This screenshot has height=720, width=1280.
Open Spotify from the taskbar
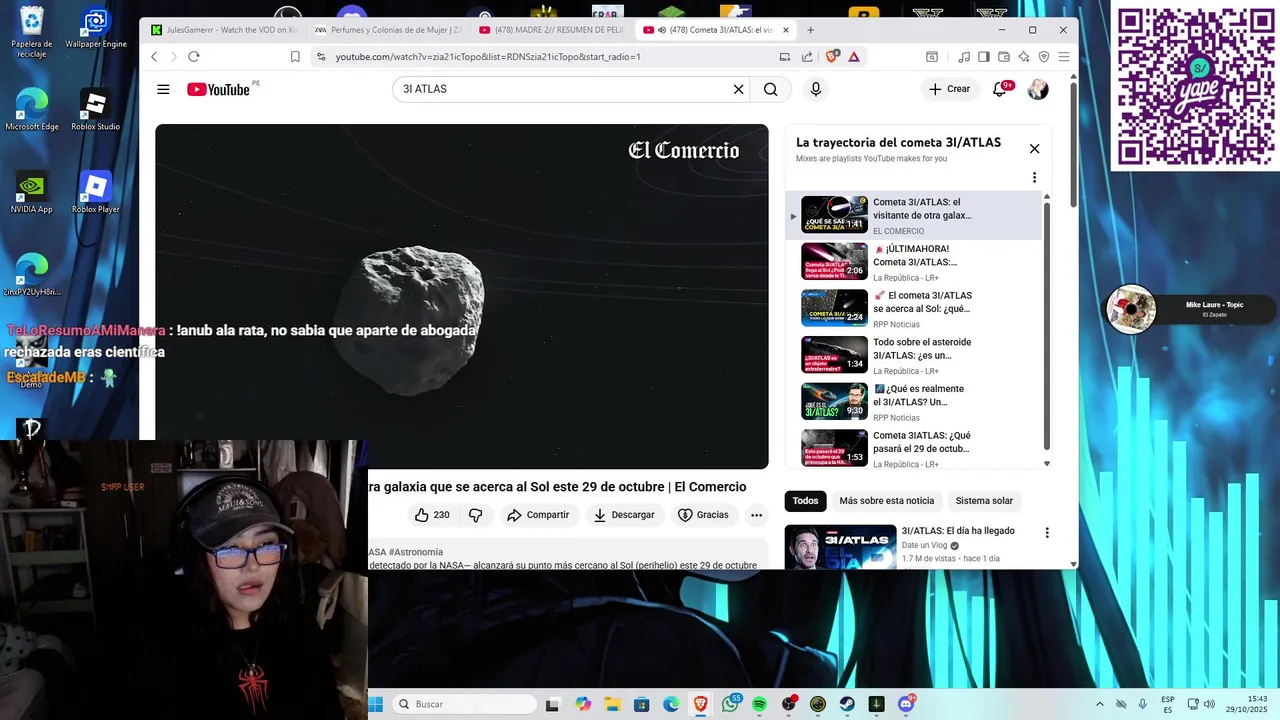pyautogui.click(x=759, y=704)
